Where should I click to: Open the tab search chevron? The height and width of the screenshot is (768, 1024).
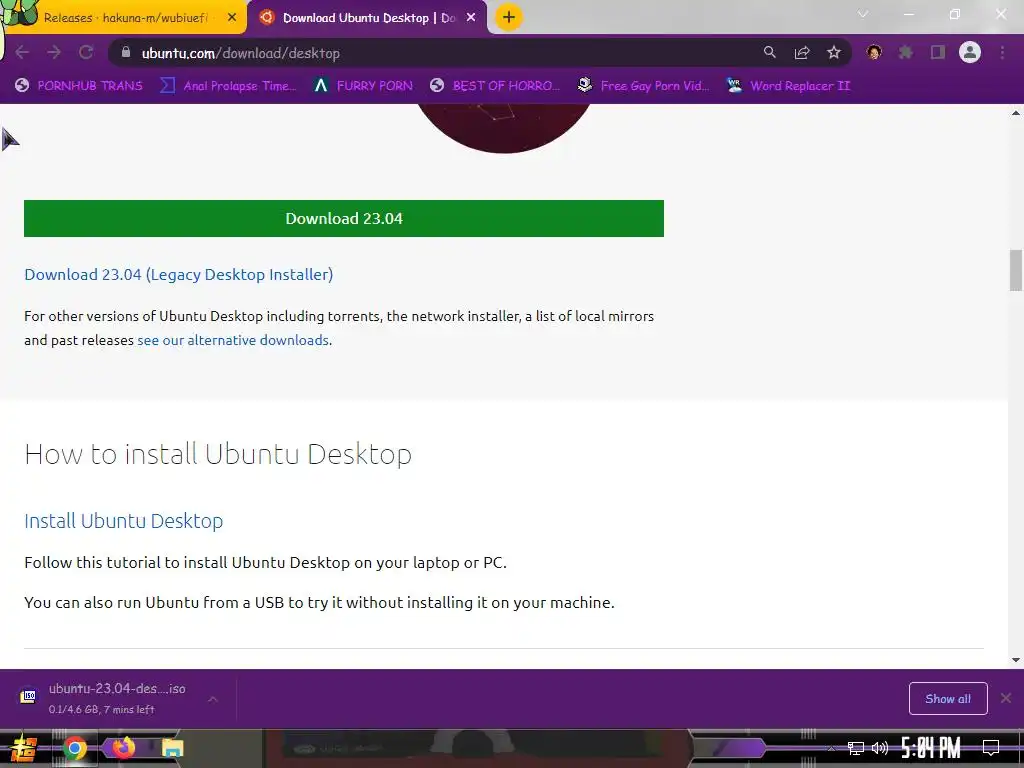click(863, 14)
